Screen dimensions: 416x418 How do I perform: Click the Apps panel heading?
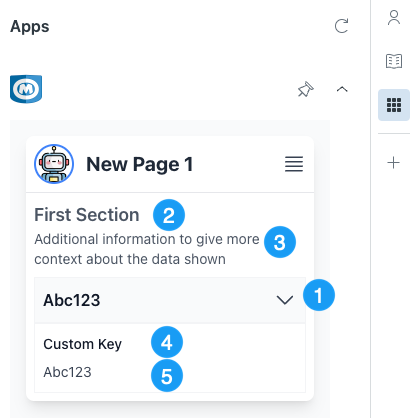point(30,27)
